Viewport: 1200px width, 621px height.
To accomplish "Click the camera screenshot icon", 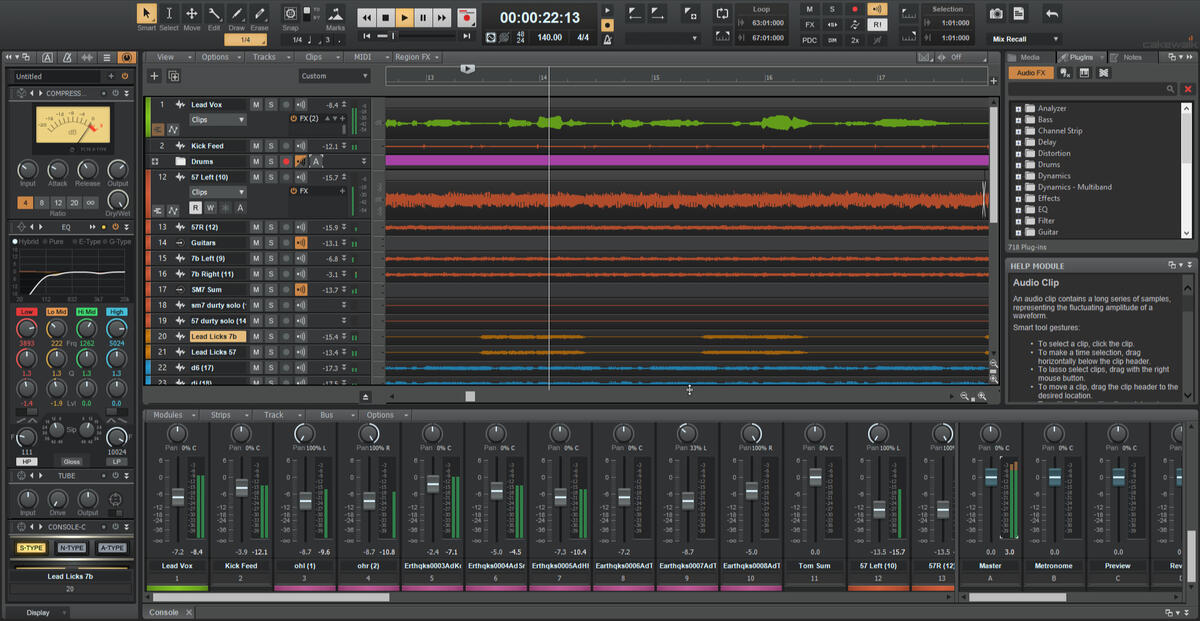I will tap(996, 14).
